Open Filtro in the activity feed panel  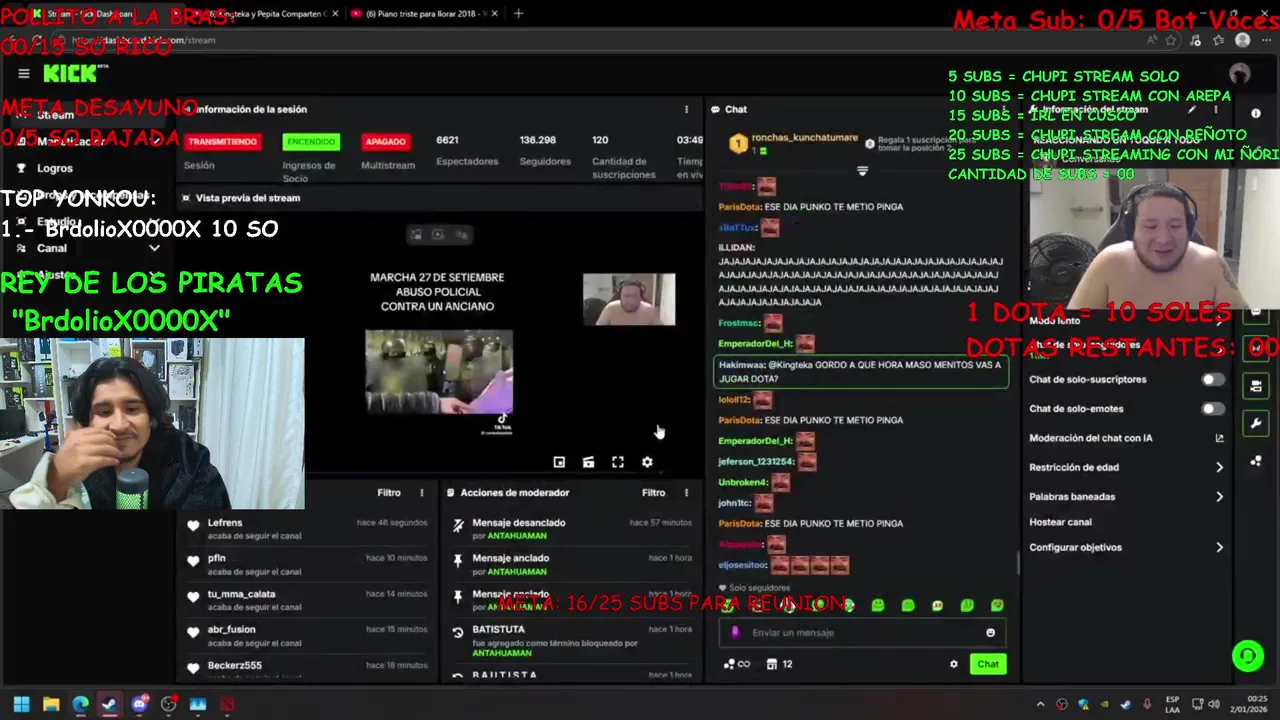(389, 492)
